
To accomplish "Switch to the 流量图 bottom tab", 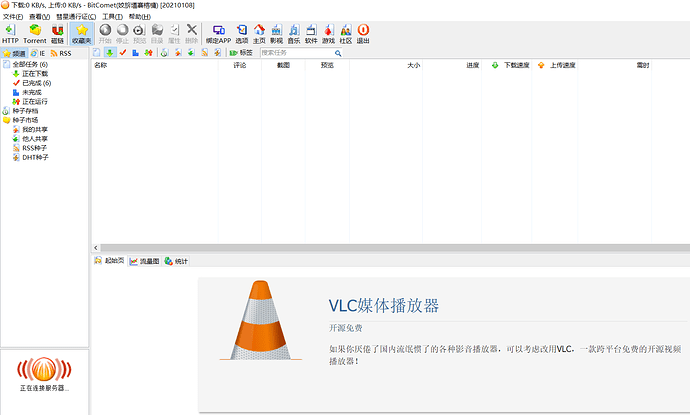I will pos(144,261).
